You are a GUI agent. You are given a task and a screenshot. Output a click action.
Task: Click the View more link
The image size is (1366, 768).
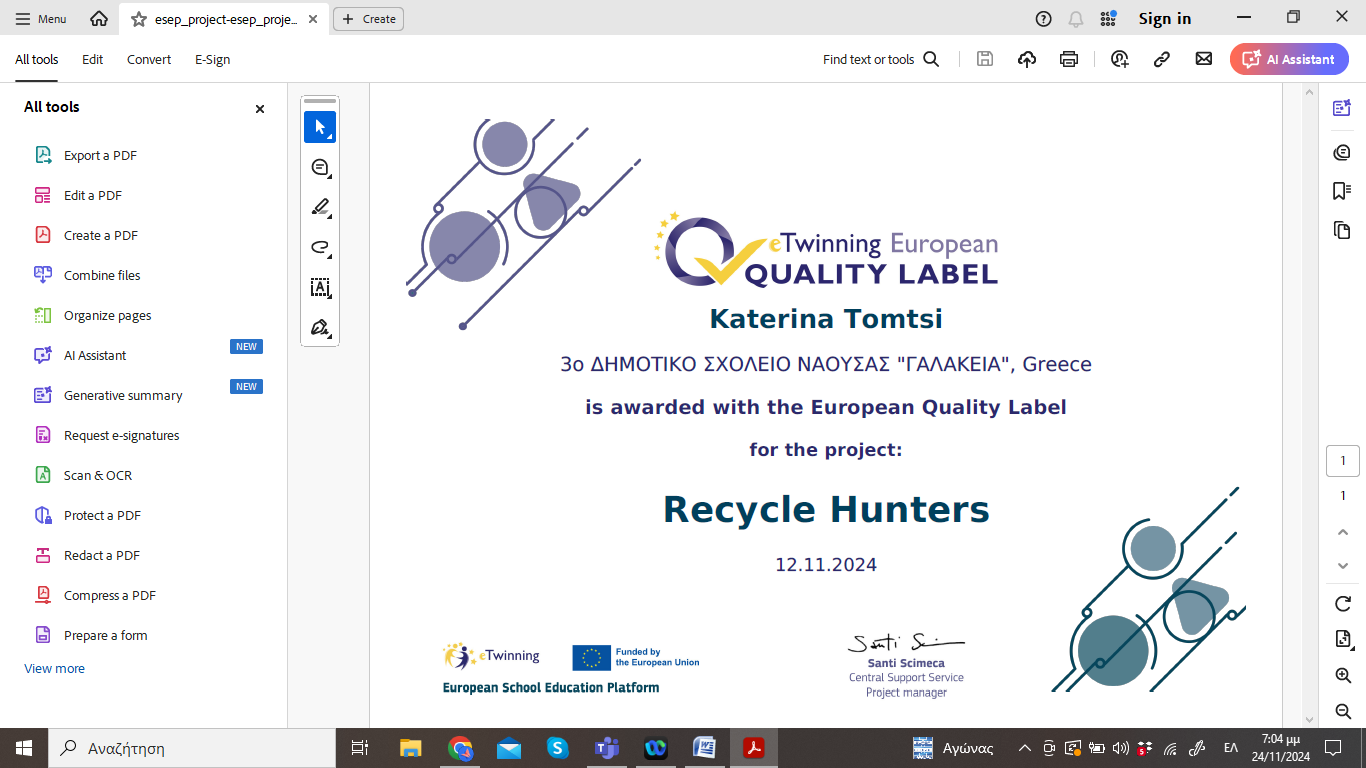click(54, 668)
